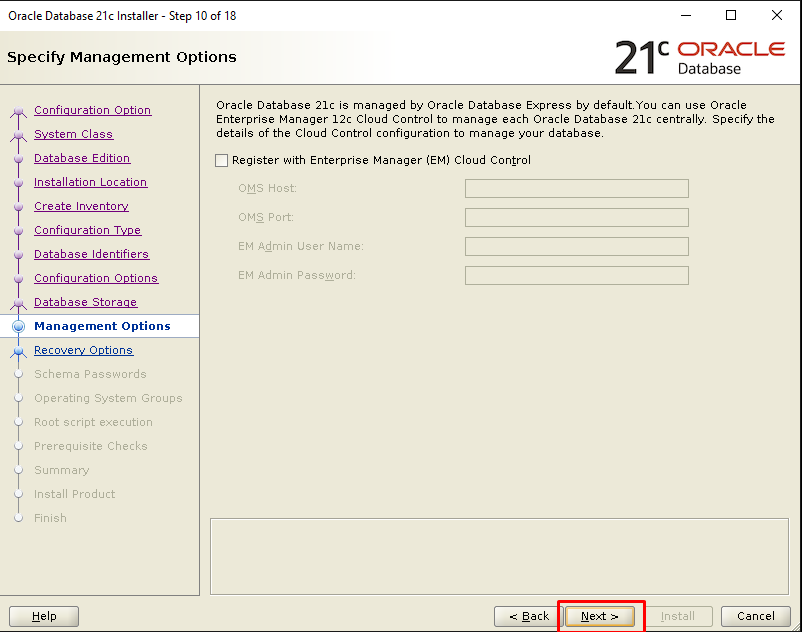Click the Installation Location step marker icon
The image size is (802, 632).
click(18, 183)
